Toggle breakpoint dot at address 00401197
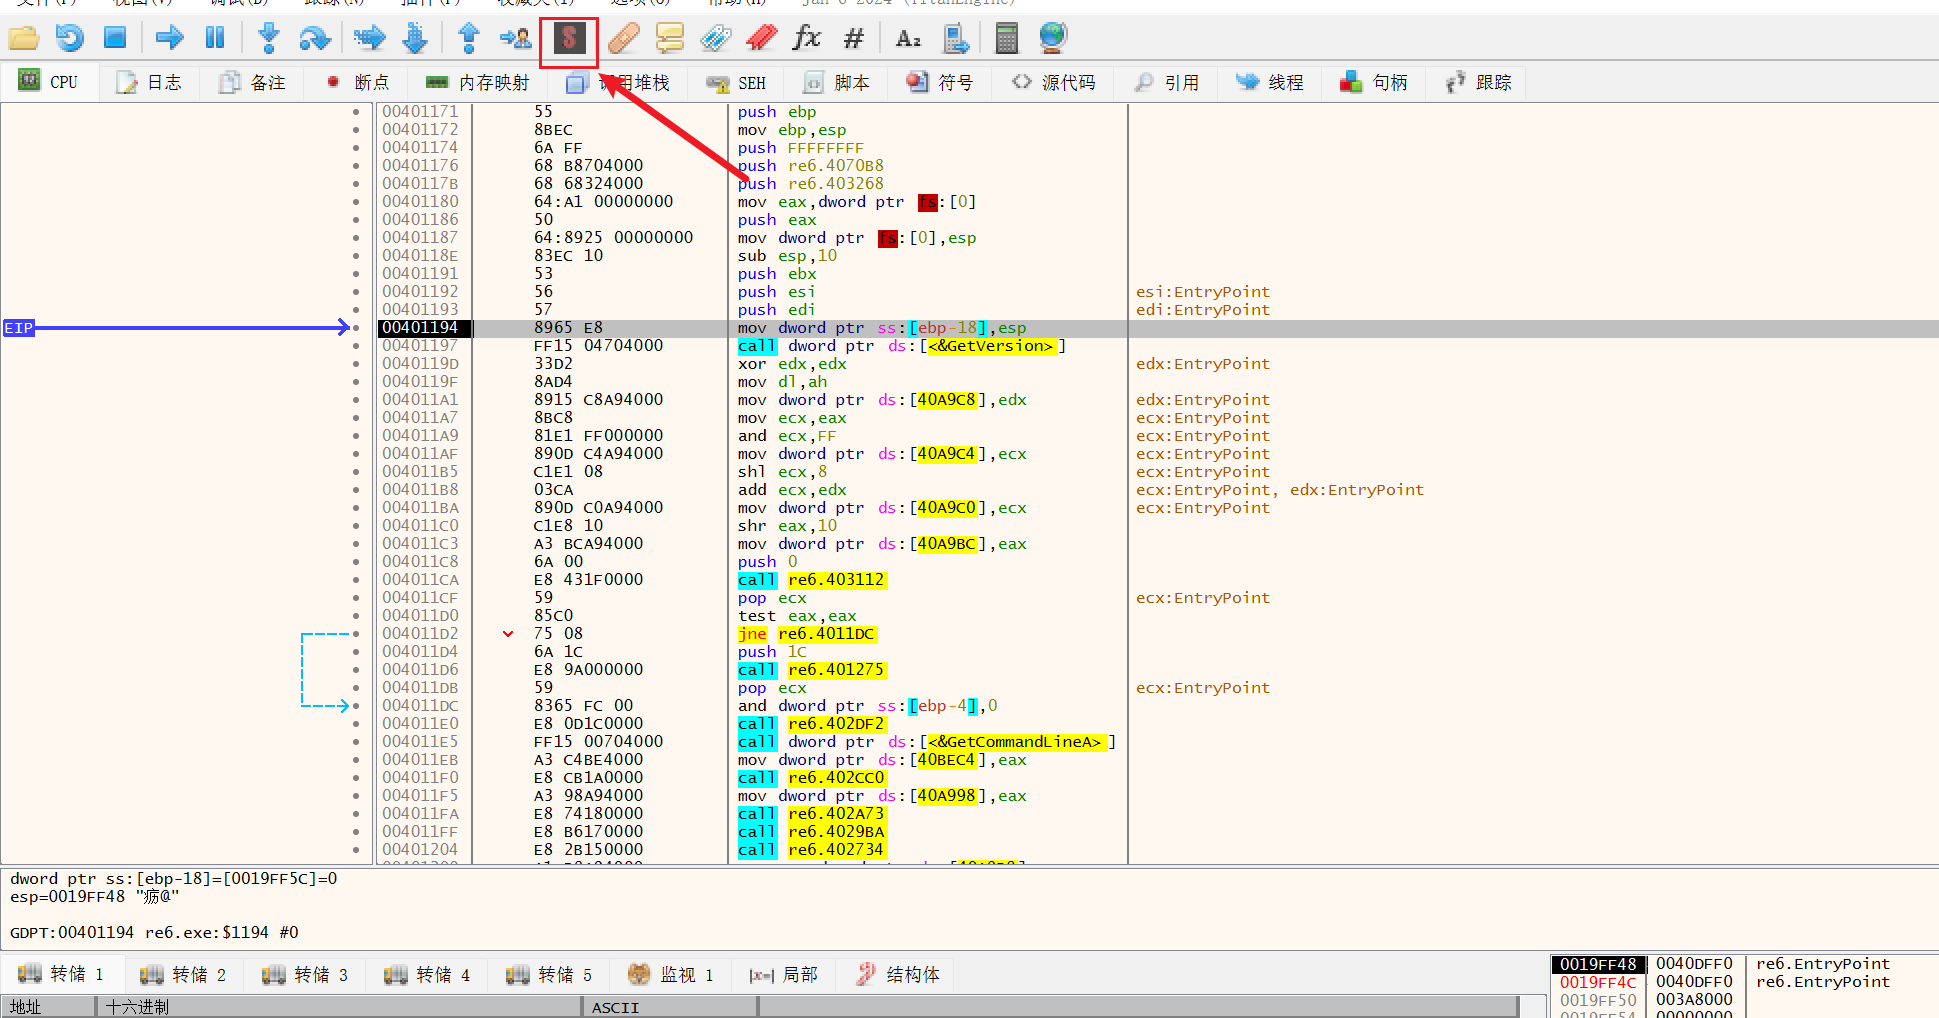Viewport: 1939px width, 1018px height. click(x=356, y=346)
